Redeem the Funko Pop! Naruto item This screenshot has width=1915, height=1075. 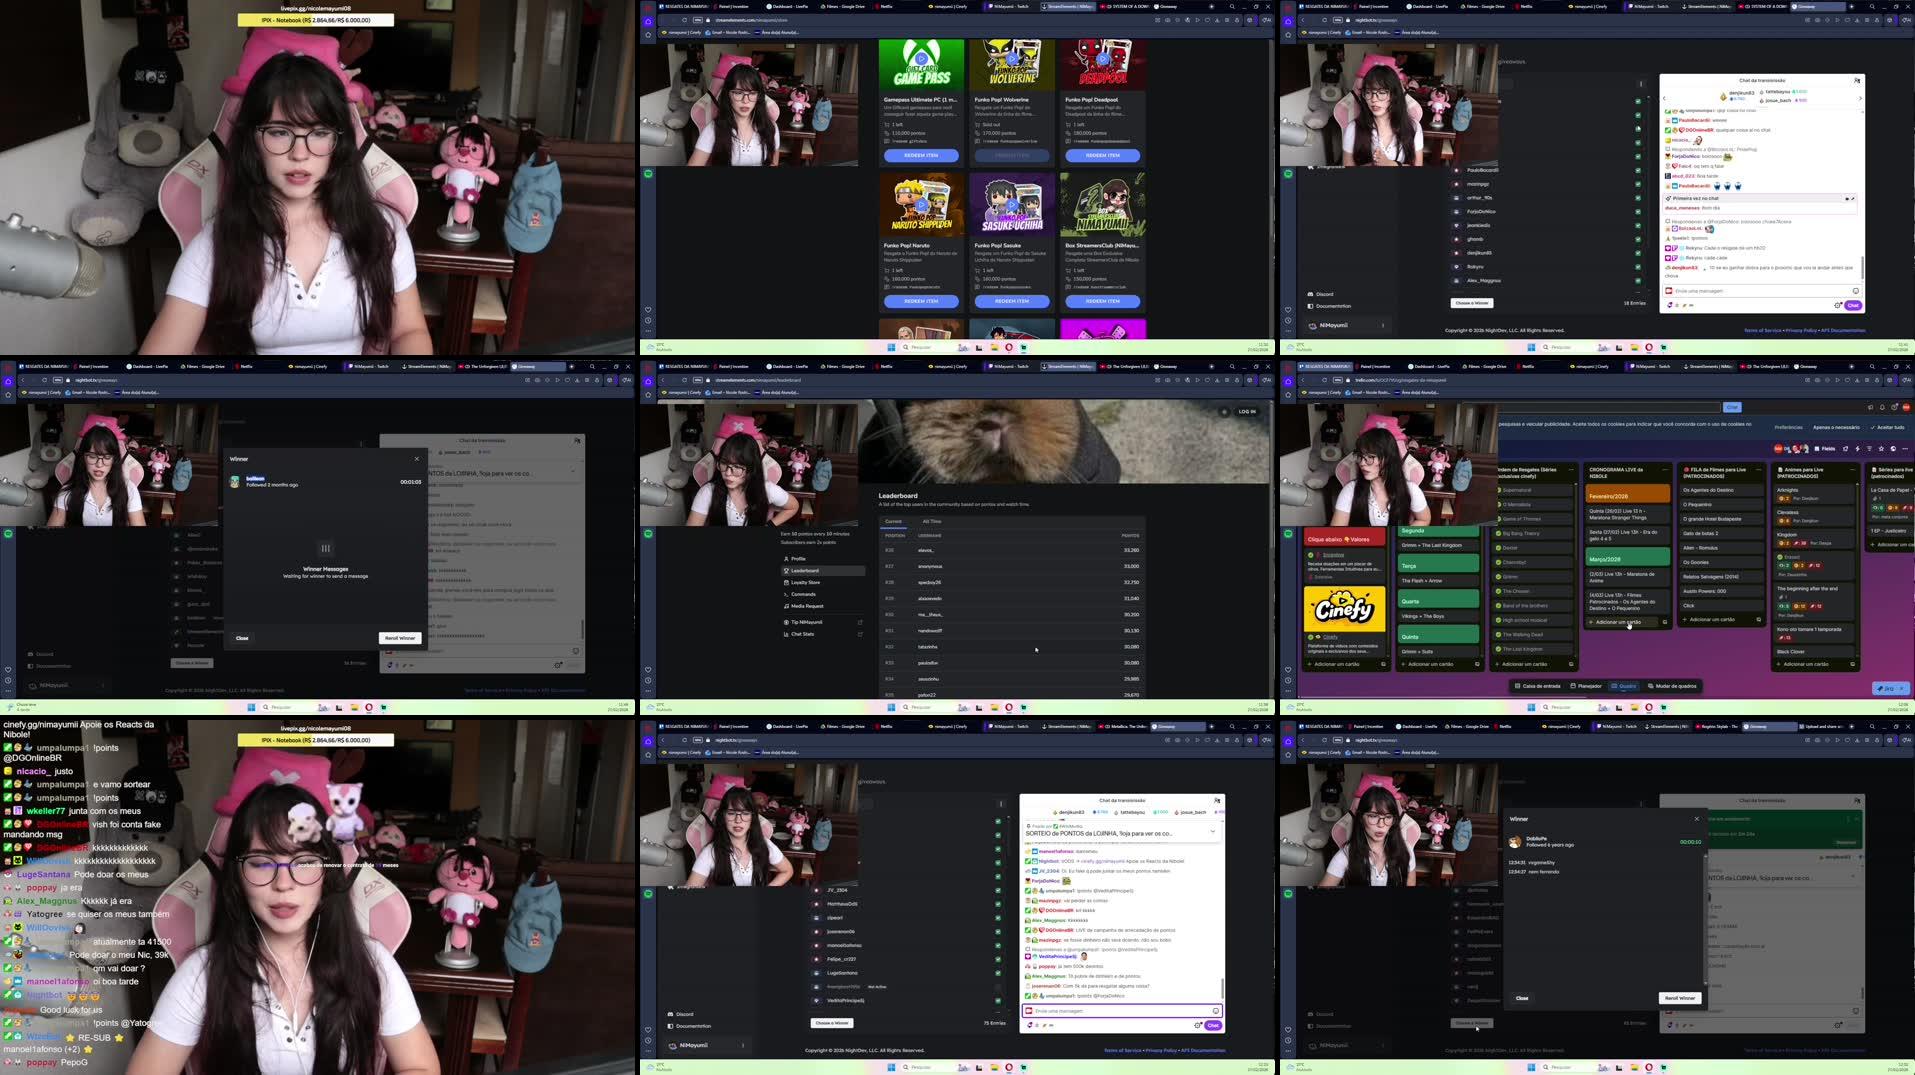click(x=920, y=300)
